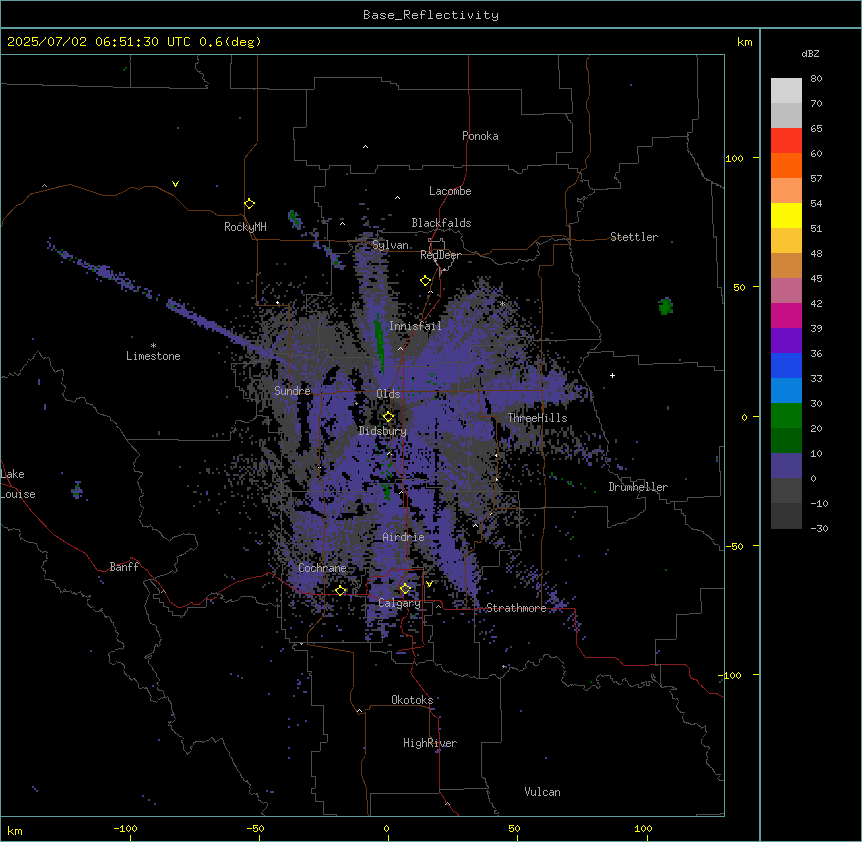The image size is (862, 842).
Task: Click the purple 36–39 dBZ legend swatch
Action: click(x=786, y=341)
